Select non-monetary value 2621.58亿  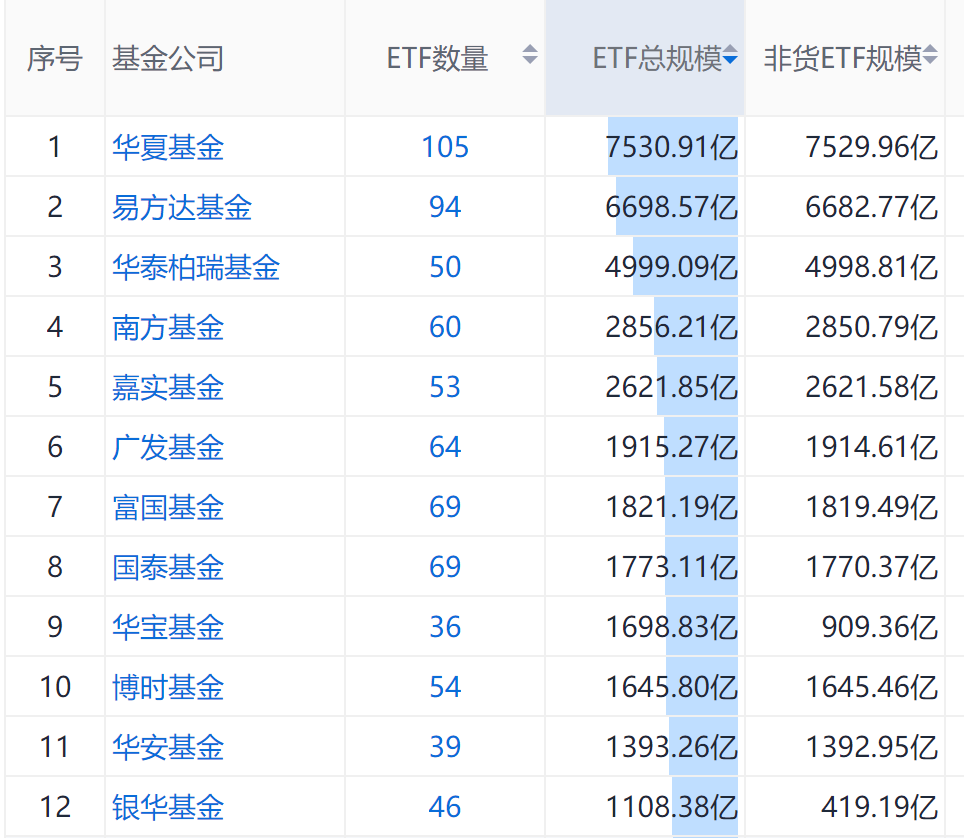872,387
